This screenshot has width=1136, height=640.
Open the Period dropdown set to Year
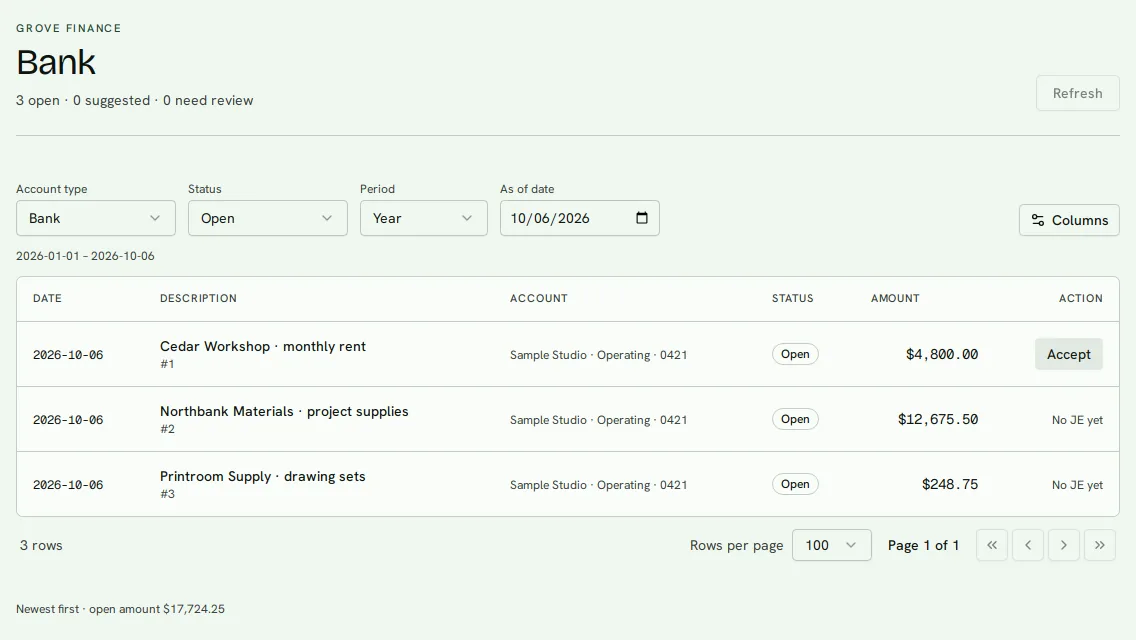point(423,218)
